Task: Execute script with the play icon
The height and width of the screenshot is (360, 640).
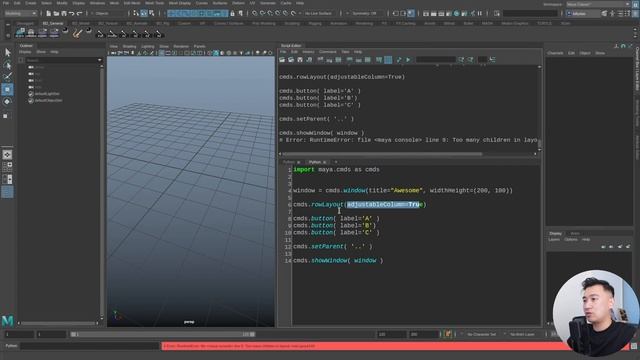Action: click(x=408, y=60)
